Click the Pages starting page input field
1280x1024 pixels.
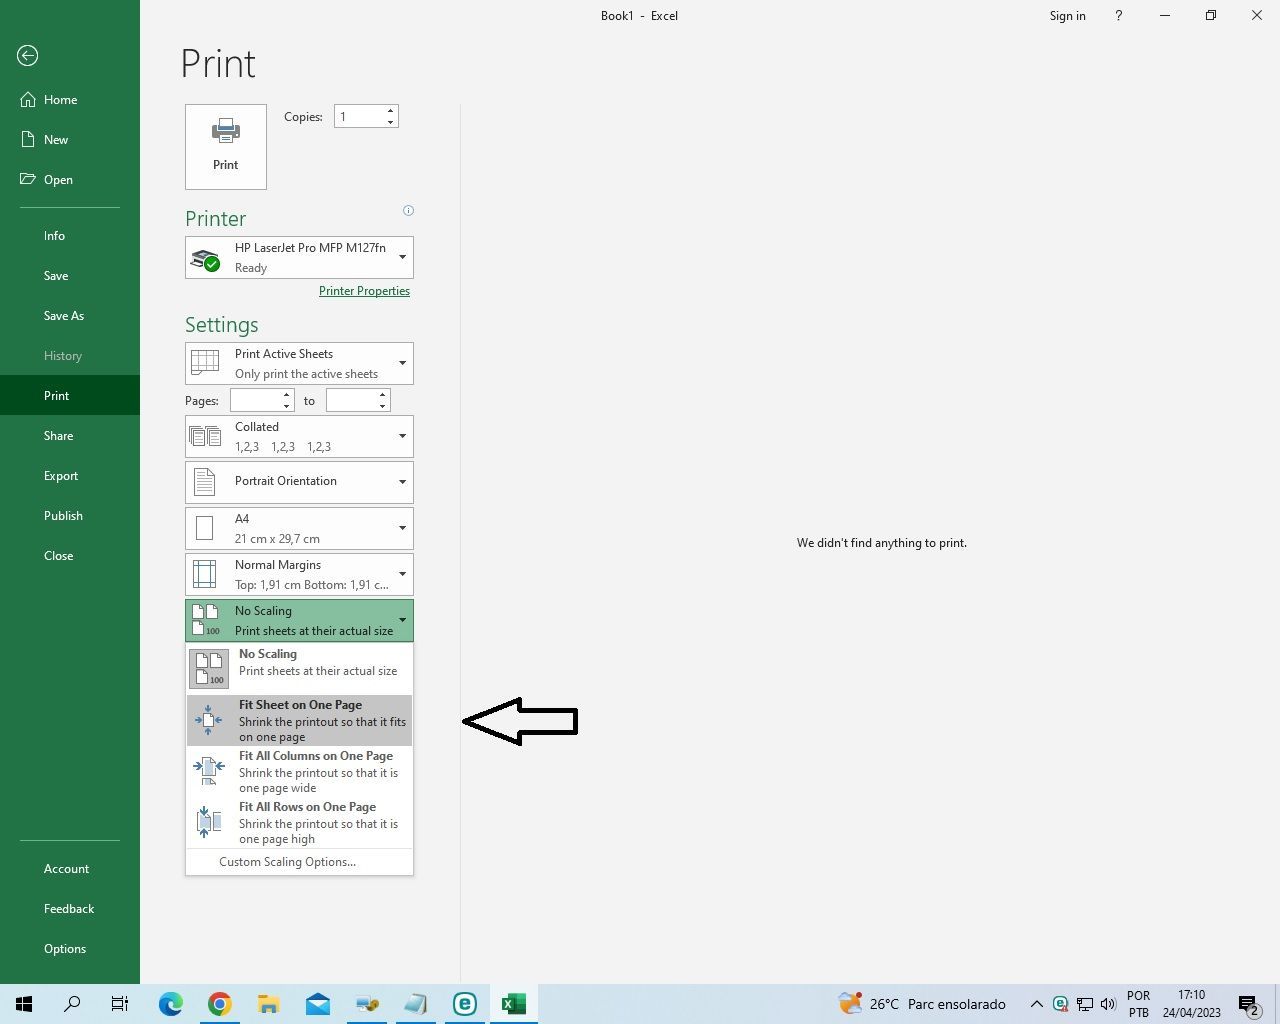pos(257,399)
